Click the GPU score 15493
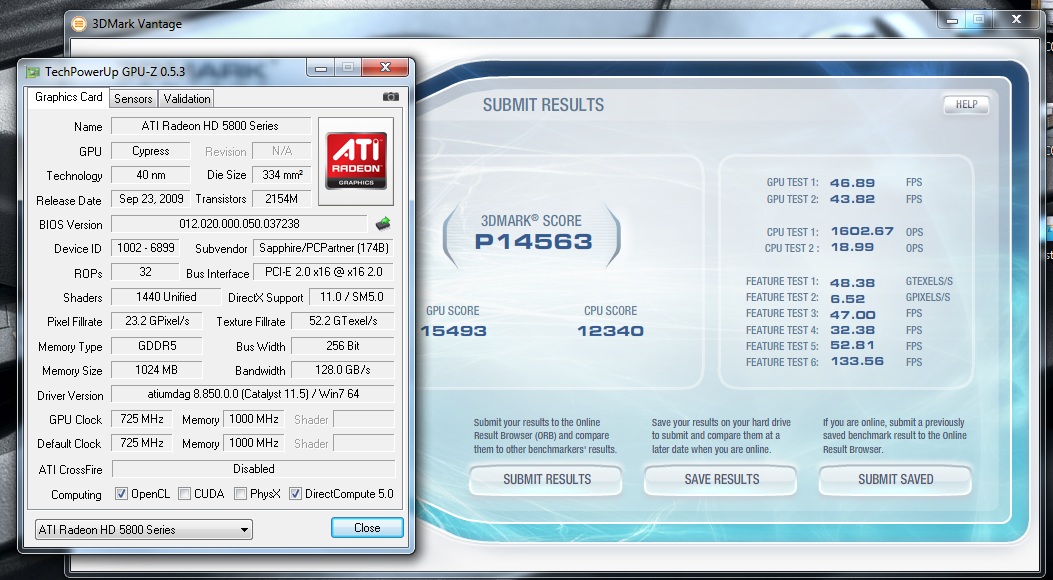 click(x=454, y=331)
